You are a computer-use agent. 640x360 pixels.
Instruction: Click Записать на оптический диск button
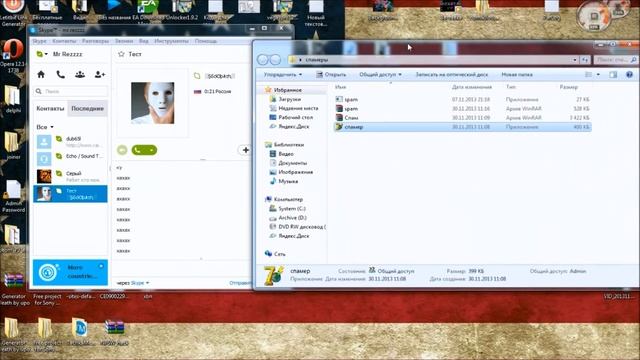point(451,74)
